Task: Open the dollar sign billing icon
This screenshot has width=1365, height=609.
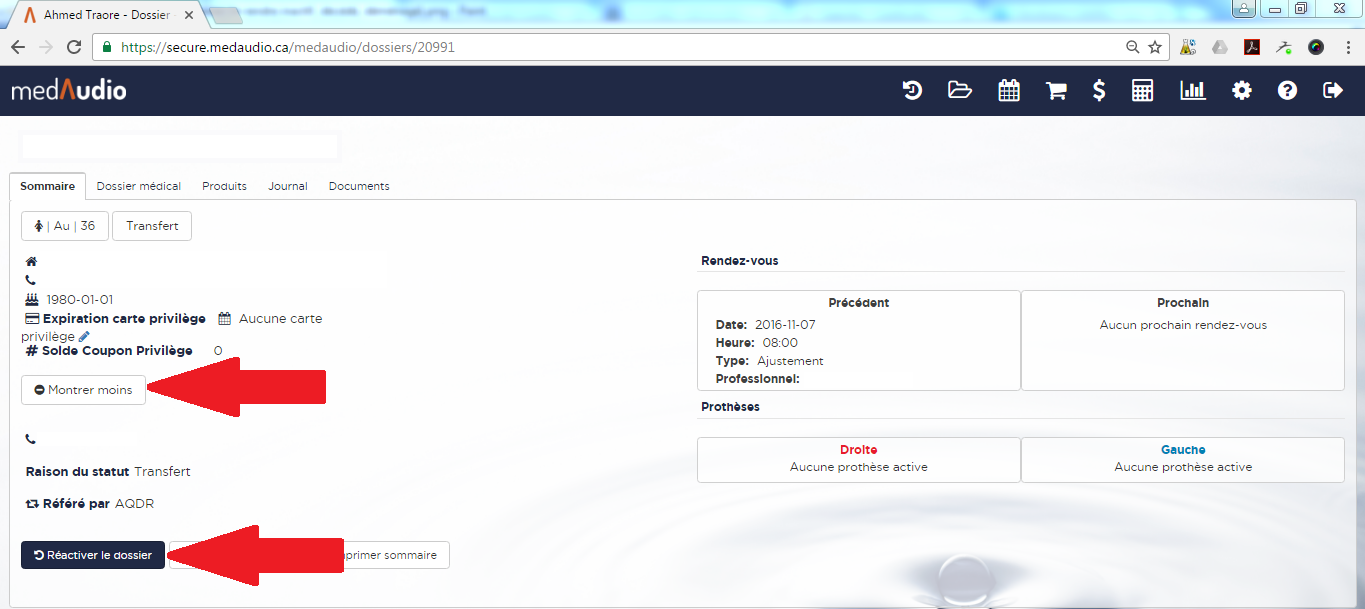Action: 1099,91
